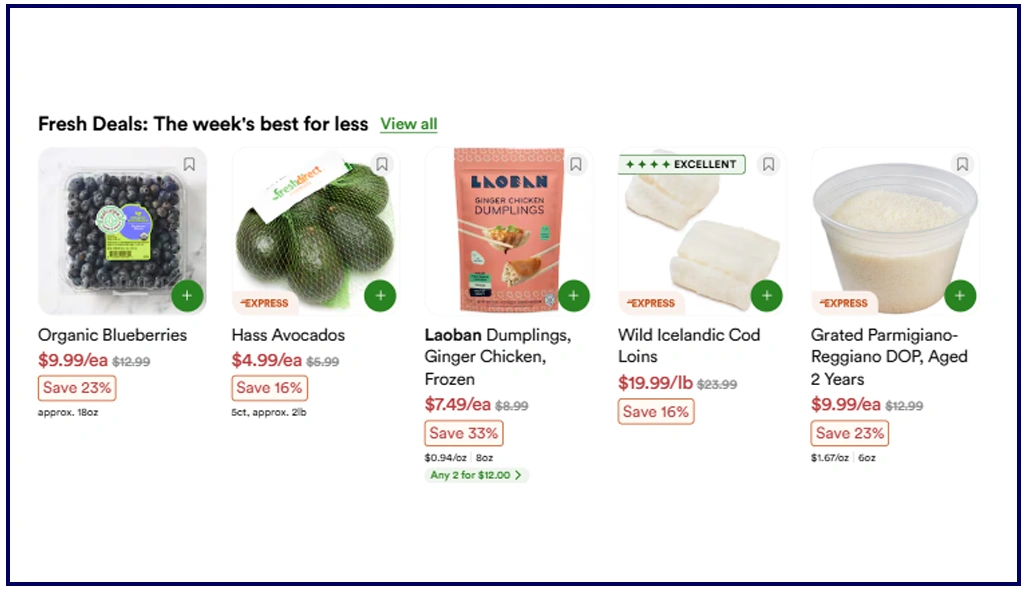Add Laoban Dumplings to cart

pos(573,296)
